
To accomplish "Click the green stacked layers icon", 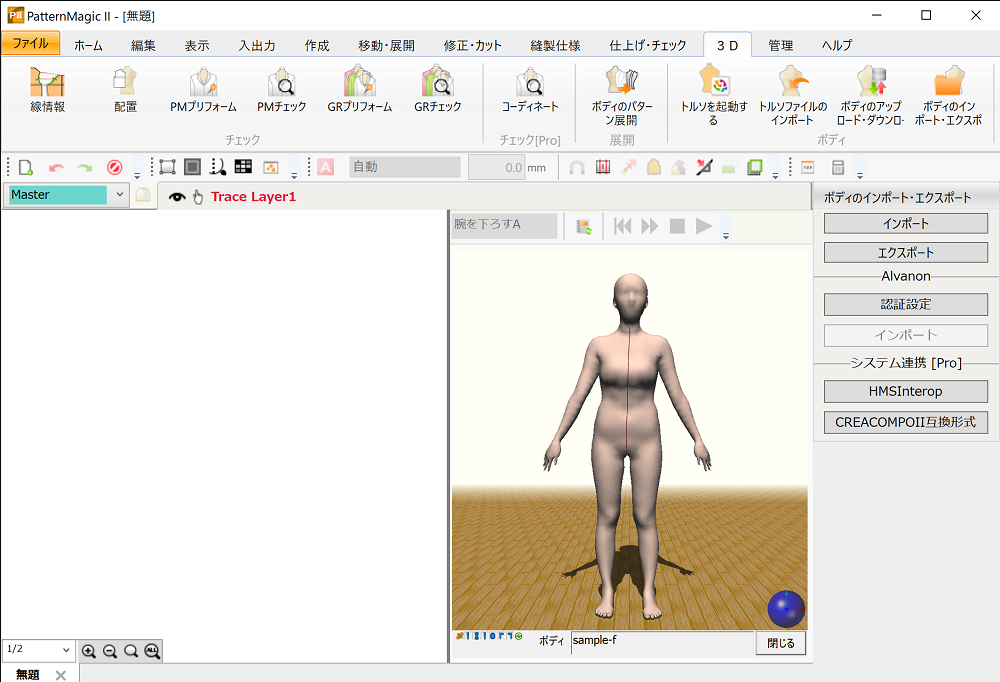I will pyautogui.click(x=755, y=167).
